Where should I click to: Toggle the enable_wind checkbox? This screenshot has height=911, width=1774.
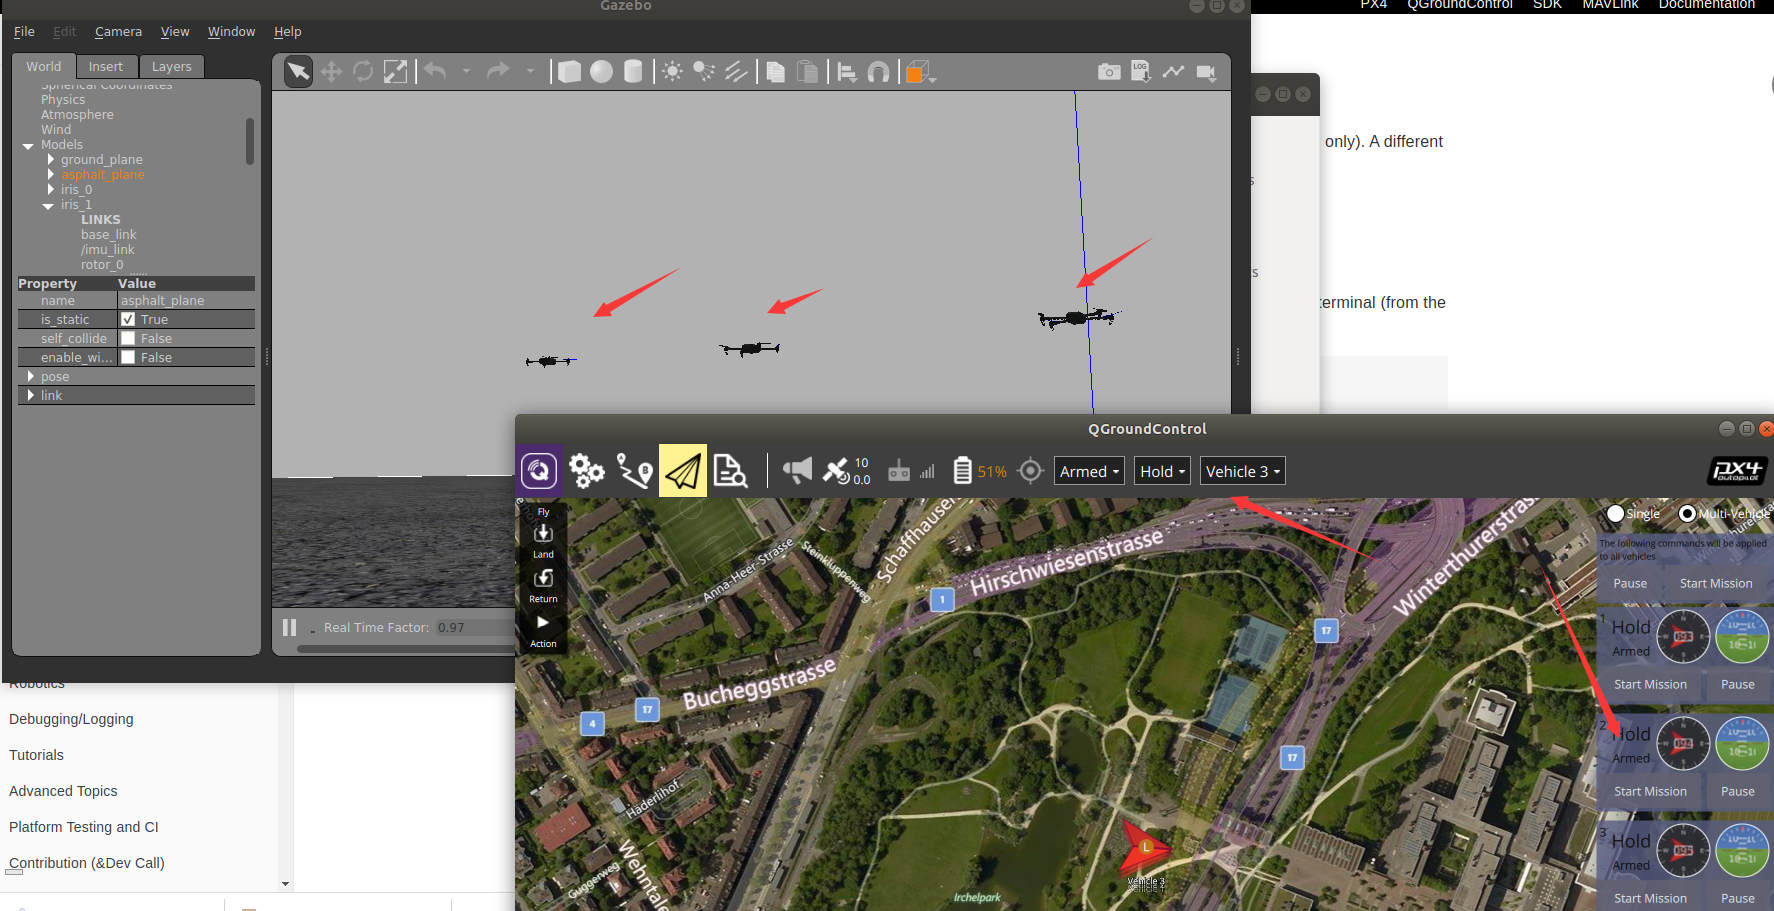point(128,357)
